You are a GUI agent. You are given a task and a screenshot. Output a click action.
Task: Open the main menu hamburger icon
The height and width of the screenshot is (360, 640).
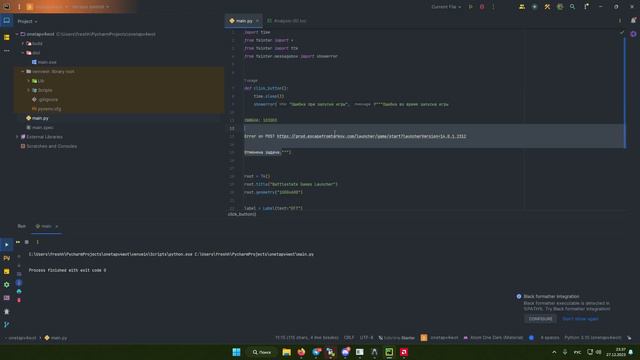(x=19, y=7)
